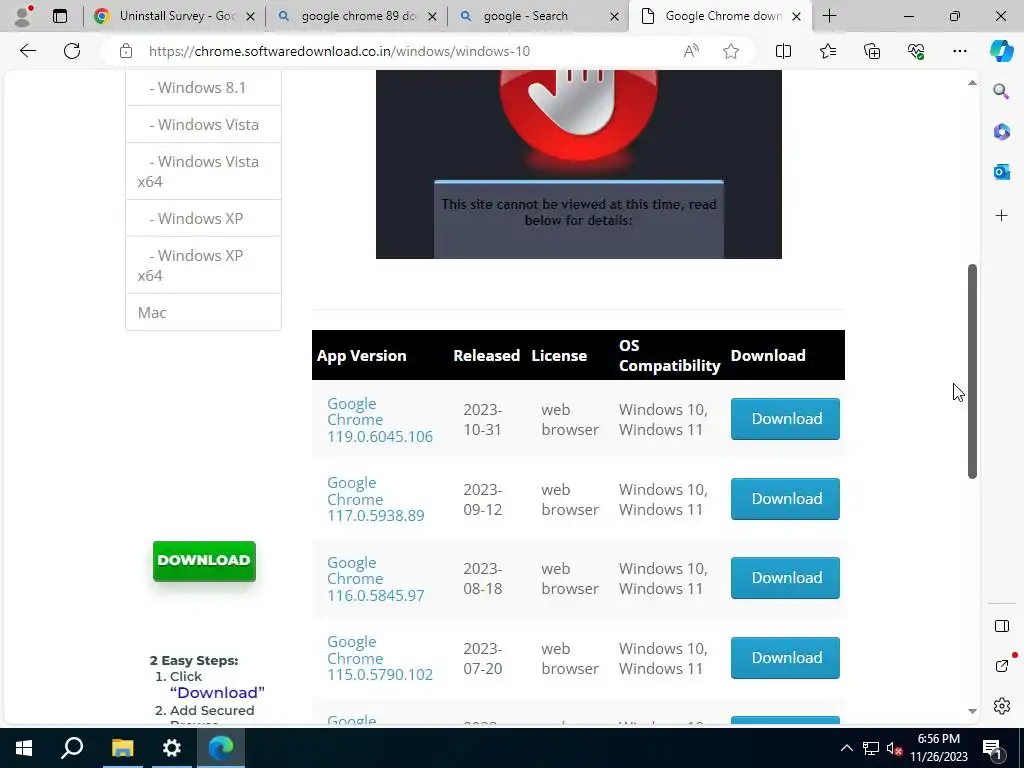View site information lock icon
The height and width of the screenshot is (768, 1024).
pyautogui.click(x=126, y=51)
